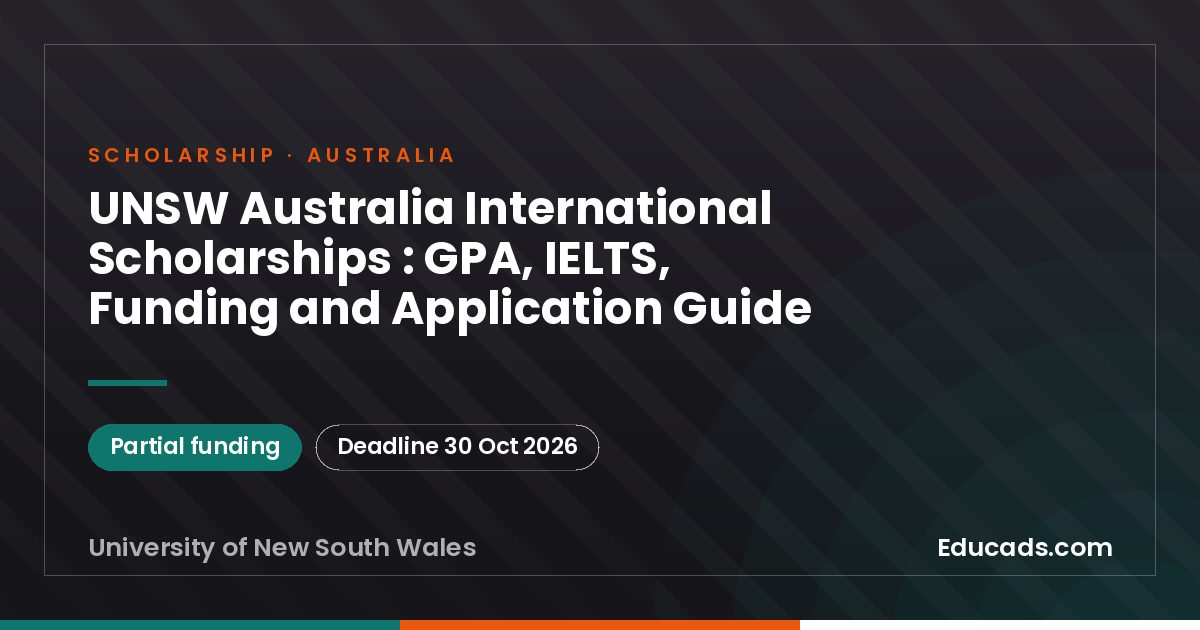This screenshot has width=1200, height=630.
Task: Click the "SCHOLARSHIP · AUSTRALIA" category label
Action: 272,155
